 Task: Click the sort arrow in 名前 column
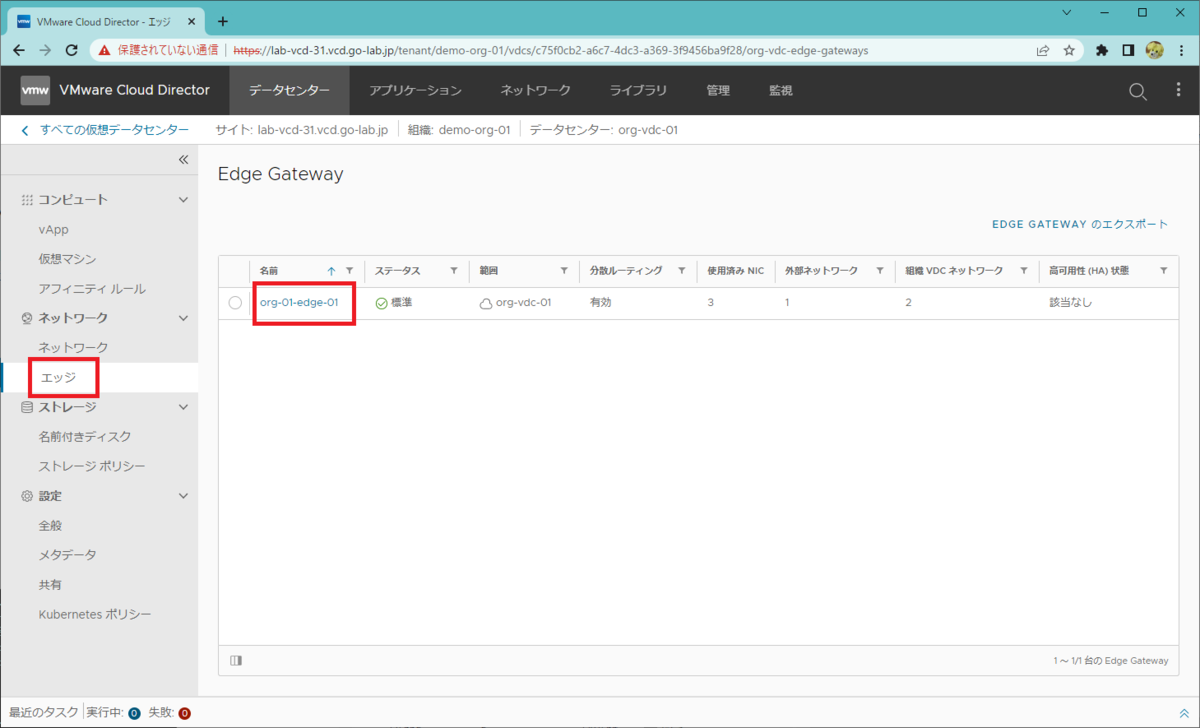click(x=331, y=271)
